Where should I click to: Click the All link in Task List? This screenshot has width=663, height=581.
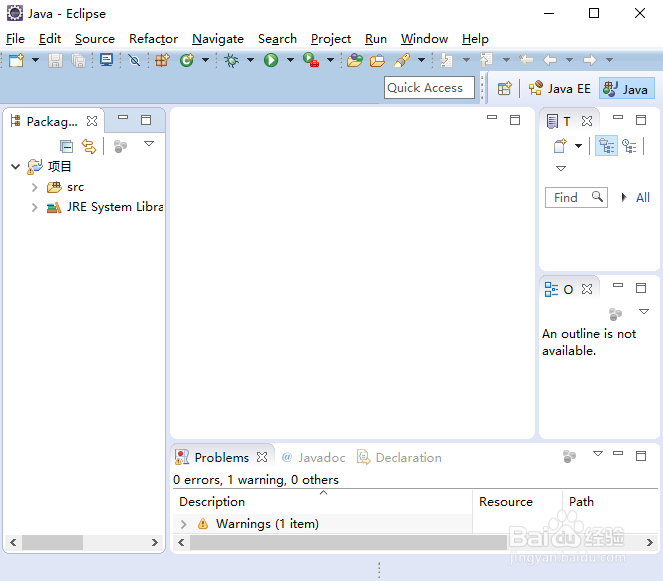[x=643, y=197]
